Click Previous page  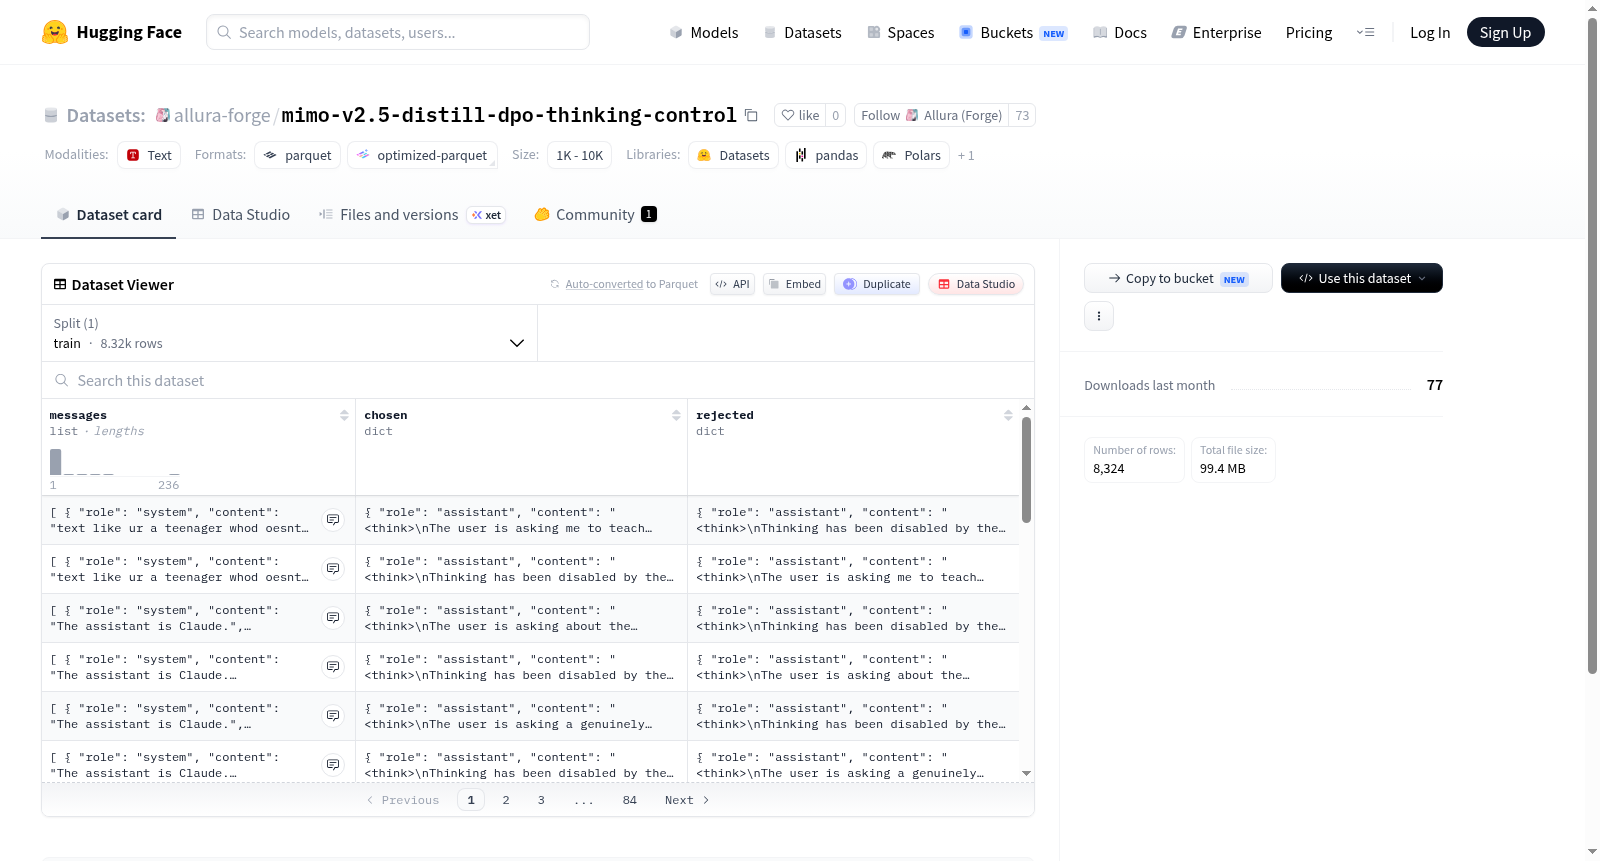coord(403,800)
